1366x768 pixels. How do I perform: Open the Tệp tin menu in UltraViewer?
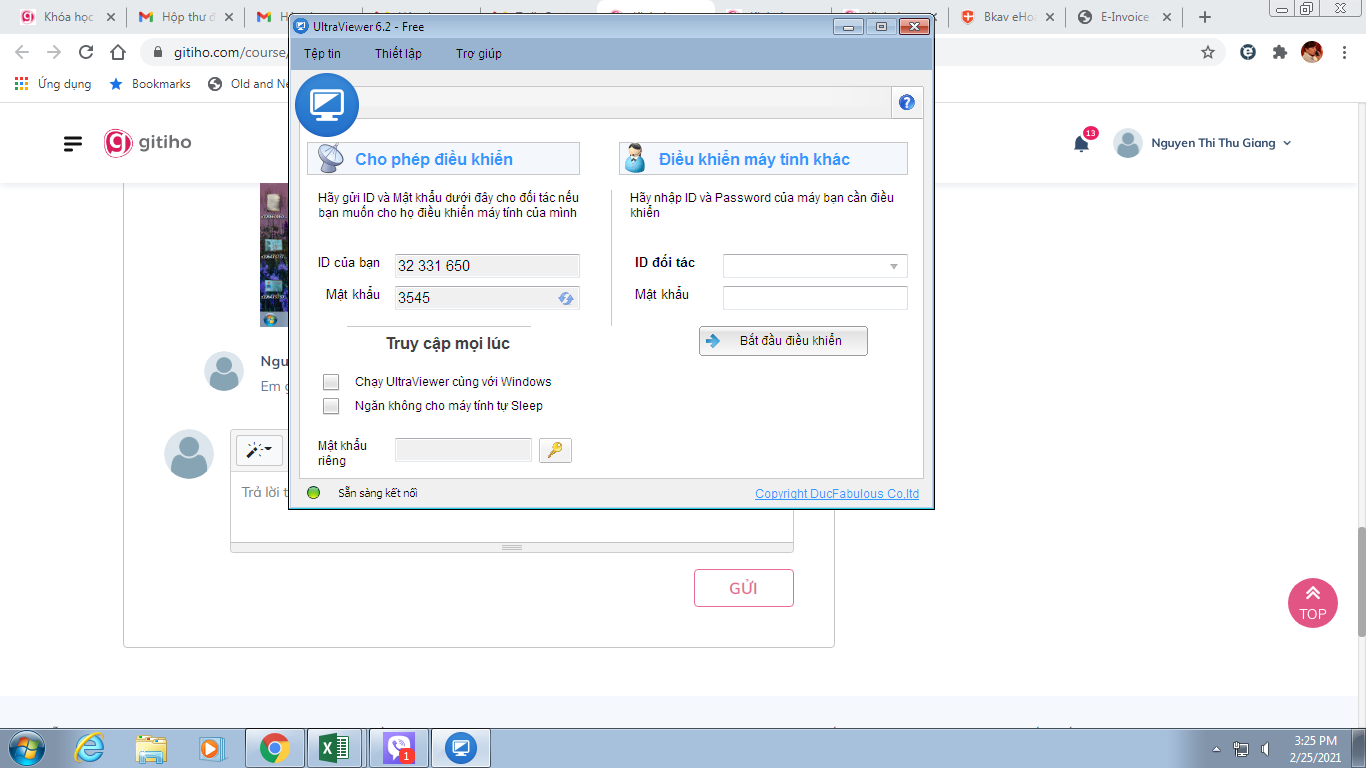coord(322,54)
